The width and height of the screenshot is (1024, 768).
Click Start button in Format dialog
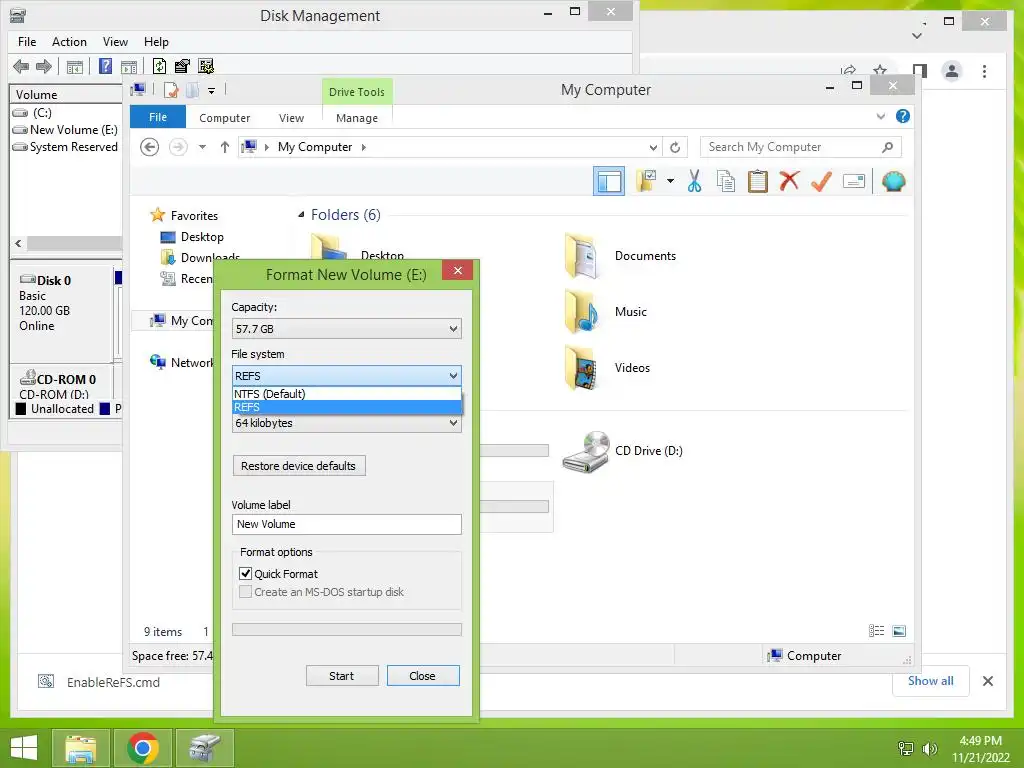click(x=342, y=676)
